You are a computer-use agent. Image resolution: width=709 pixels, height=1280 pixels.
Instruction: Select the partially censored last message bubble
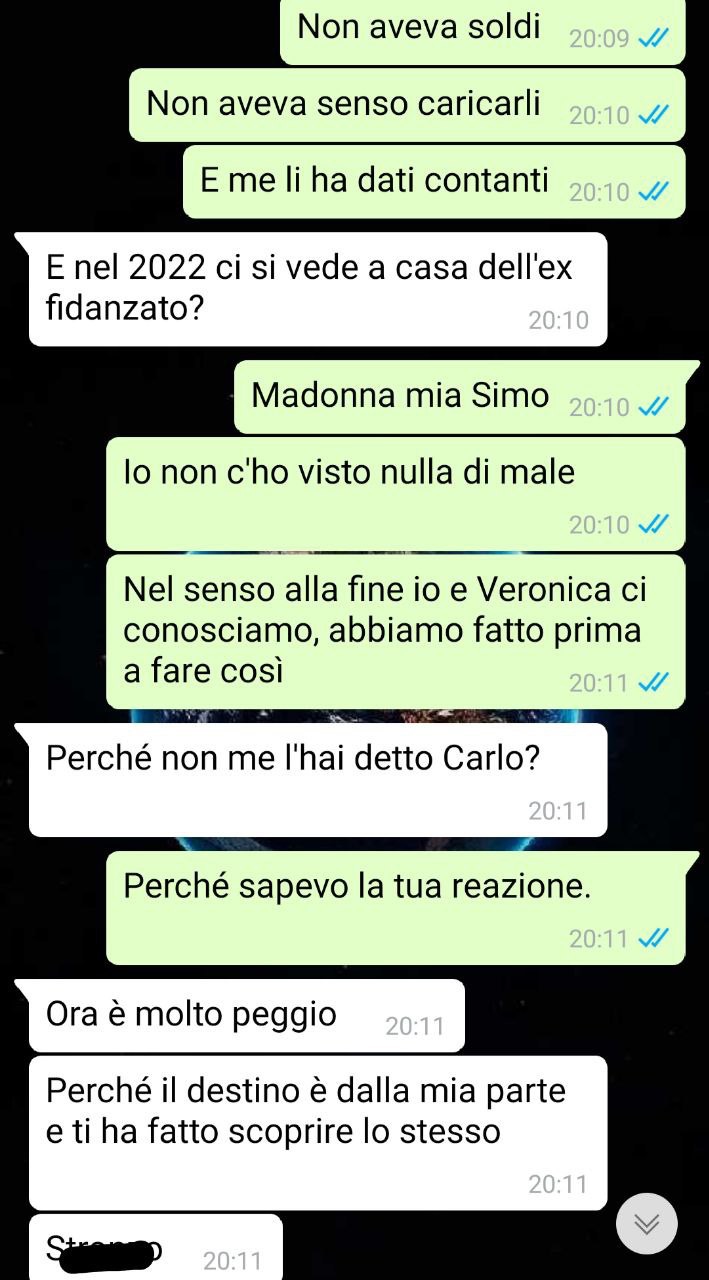tap(155, 1247)
